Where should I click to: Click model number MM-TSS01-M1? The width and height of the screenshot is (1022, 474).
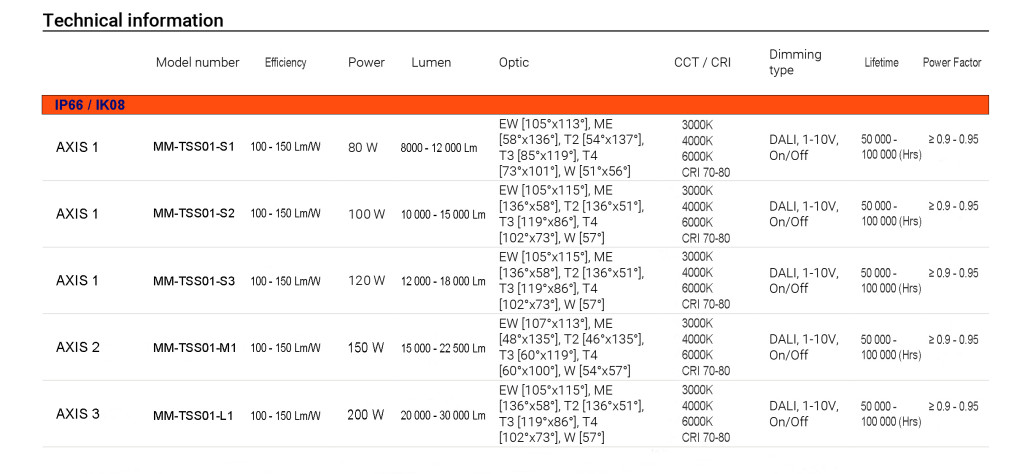click(x=194, y=348)
